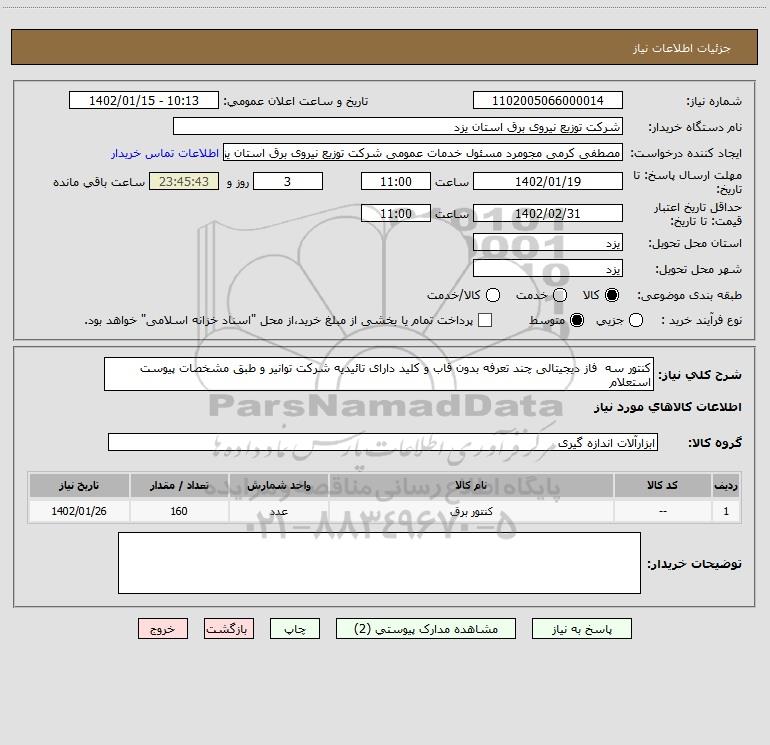Click the شهر محل تحویل field یزد
770x745 pixels.
pyautogui.click(x=548, y=269)
